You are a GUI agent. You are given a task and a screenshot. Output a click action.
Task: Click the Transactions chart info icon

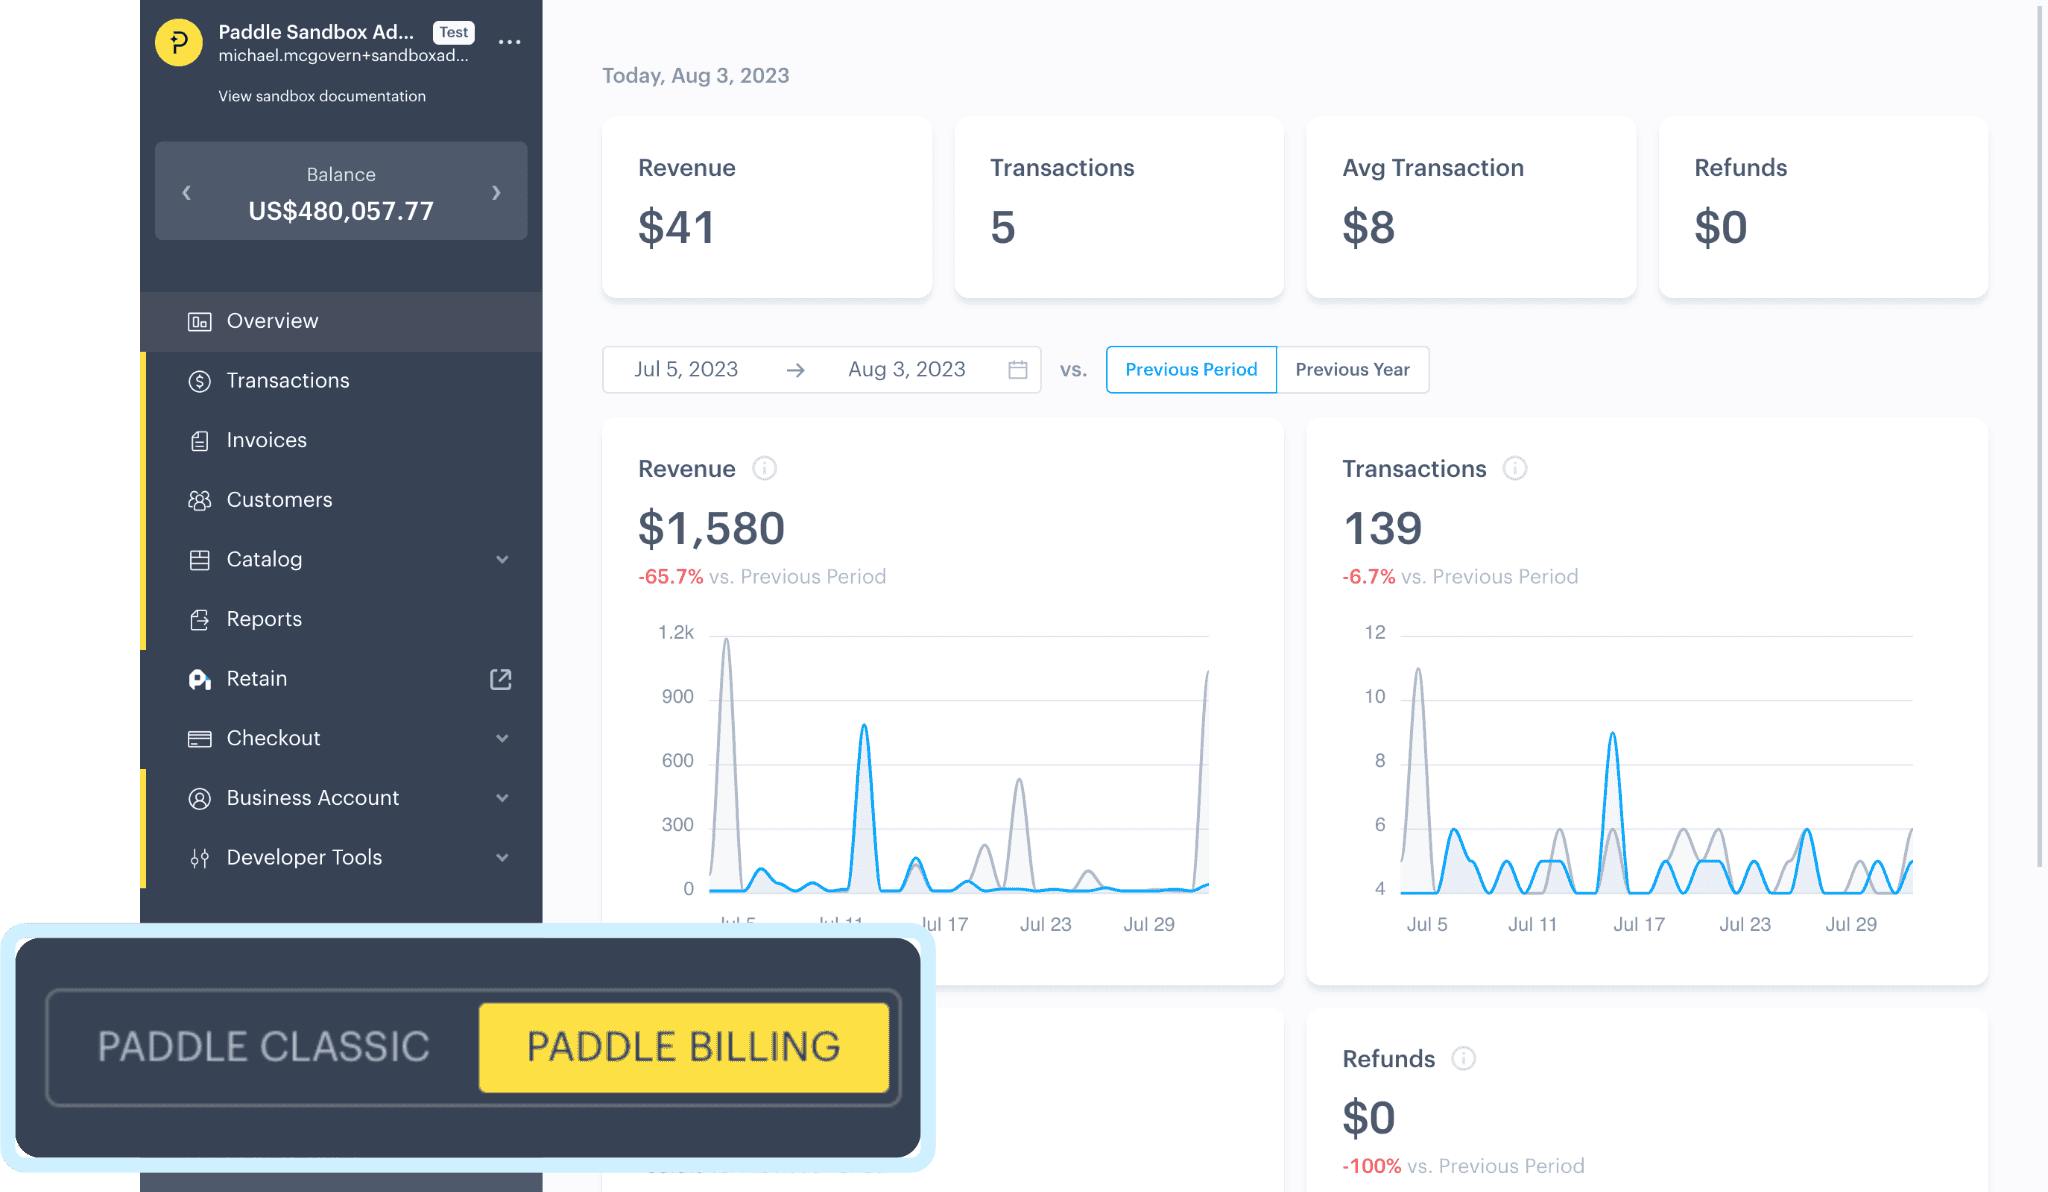(x=1514, y=468)
